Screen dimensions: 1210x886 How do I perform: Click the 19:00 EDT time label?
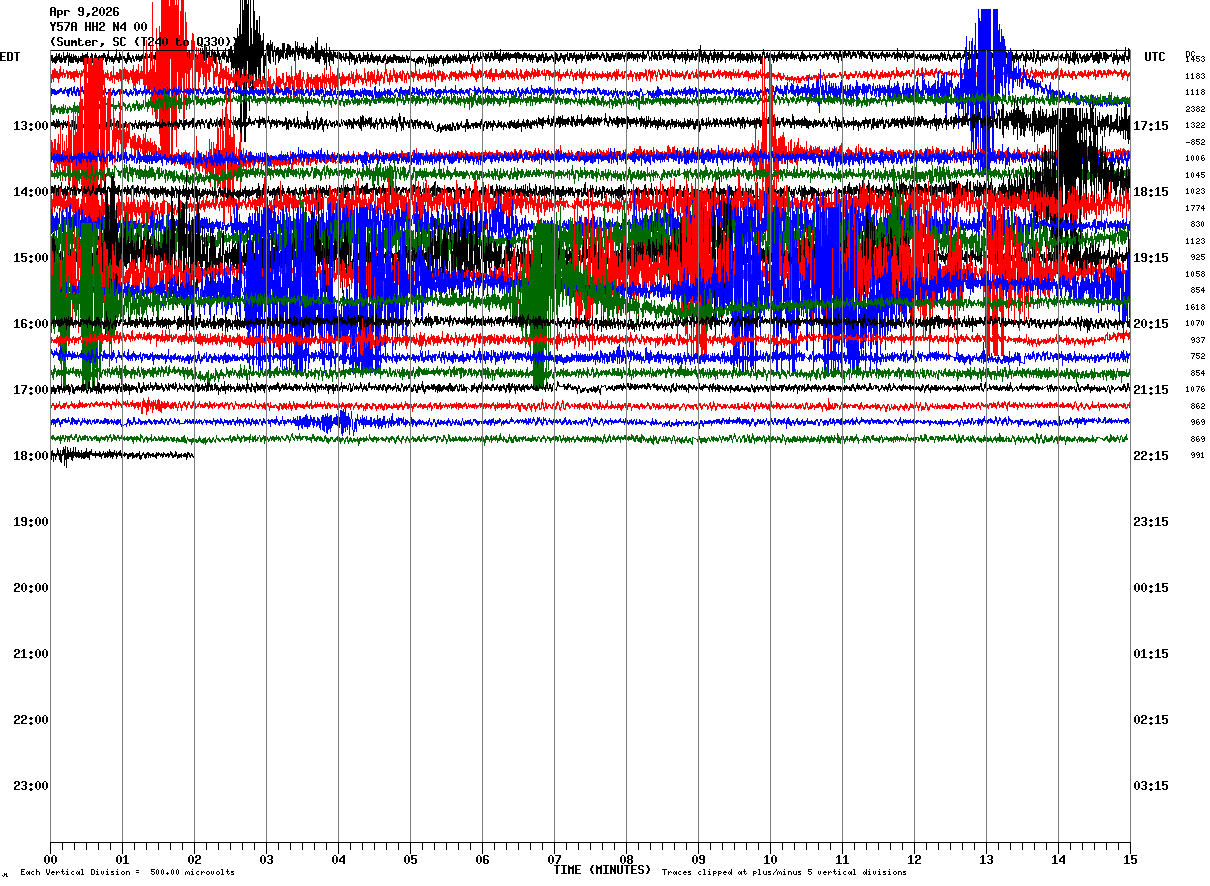point(30,522)
